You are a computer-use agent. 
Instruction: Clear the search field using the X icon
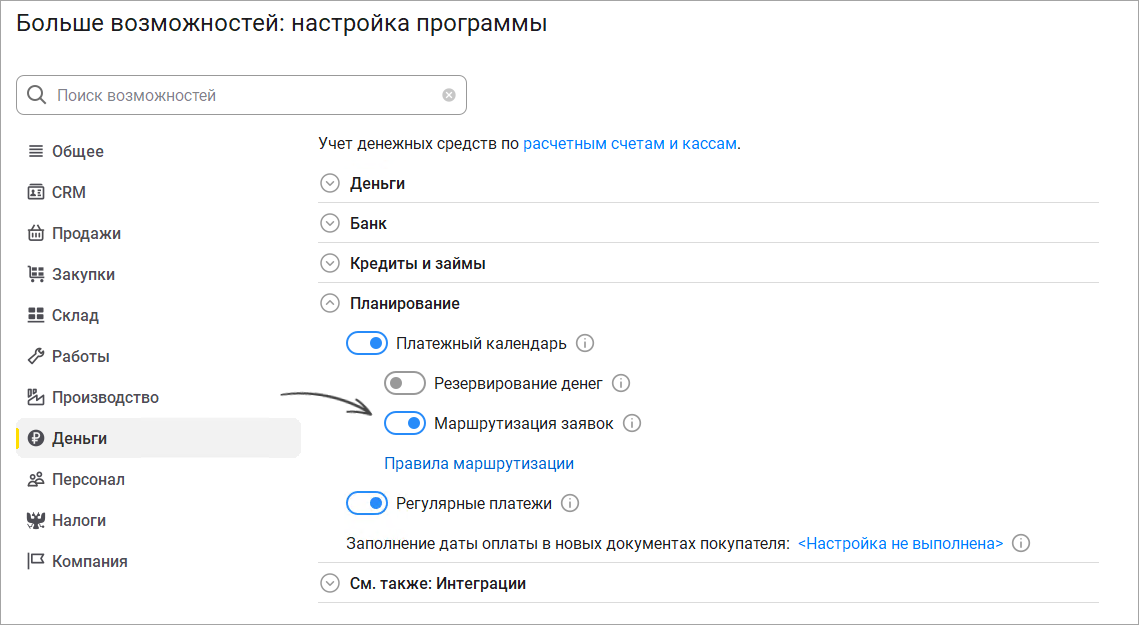pos(449,95)
